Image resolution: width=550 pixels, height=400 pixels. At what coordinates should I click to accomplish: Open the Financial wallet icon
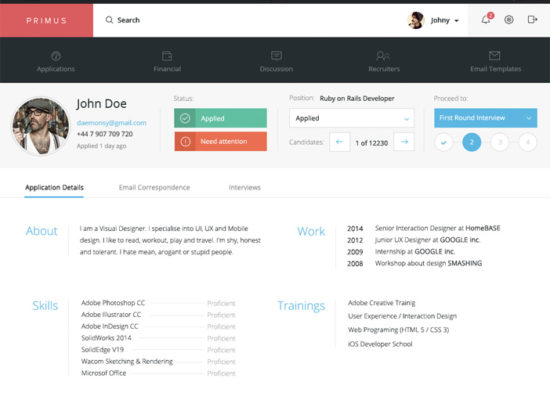(167, 55)
